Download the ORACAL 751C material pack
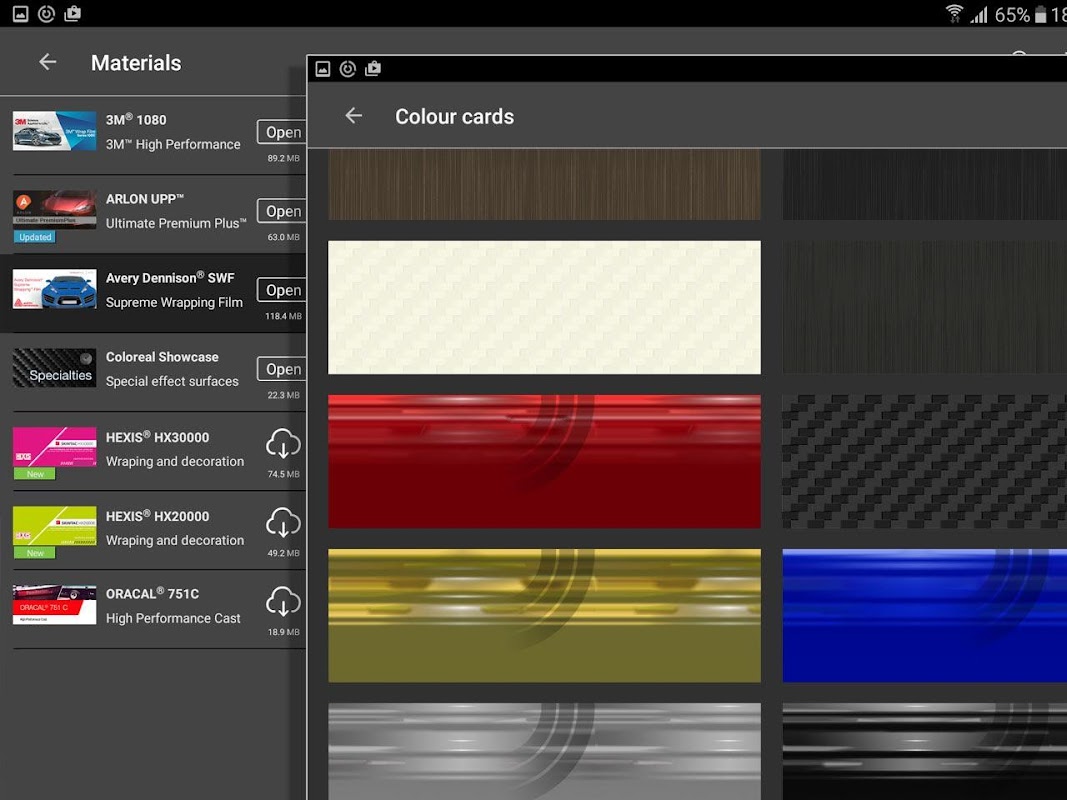 (x=283, y=601)
